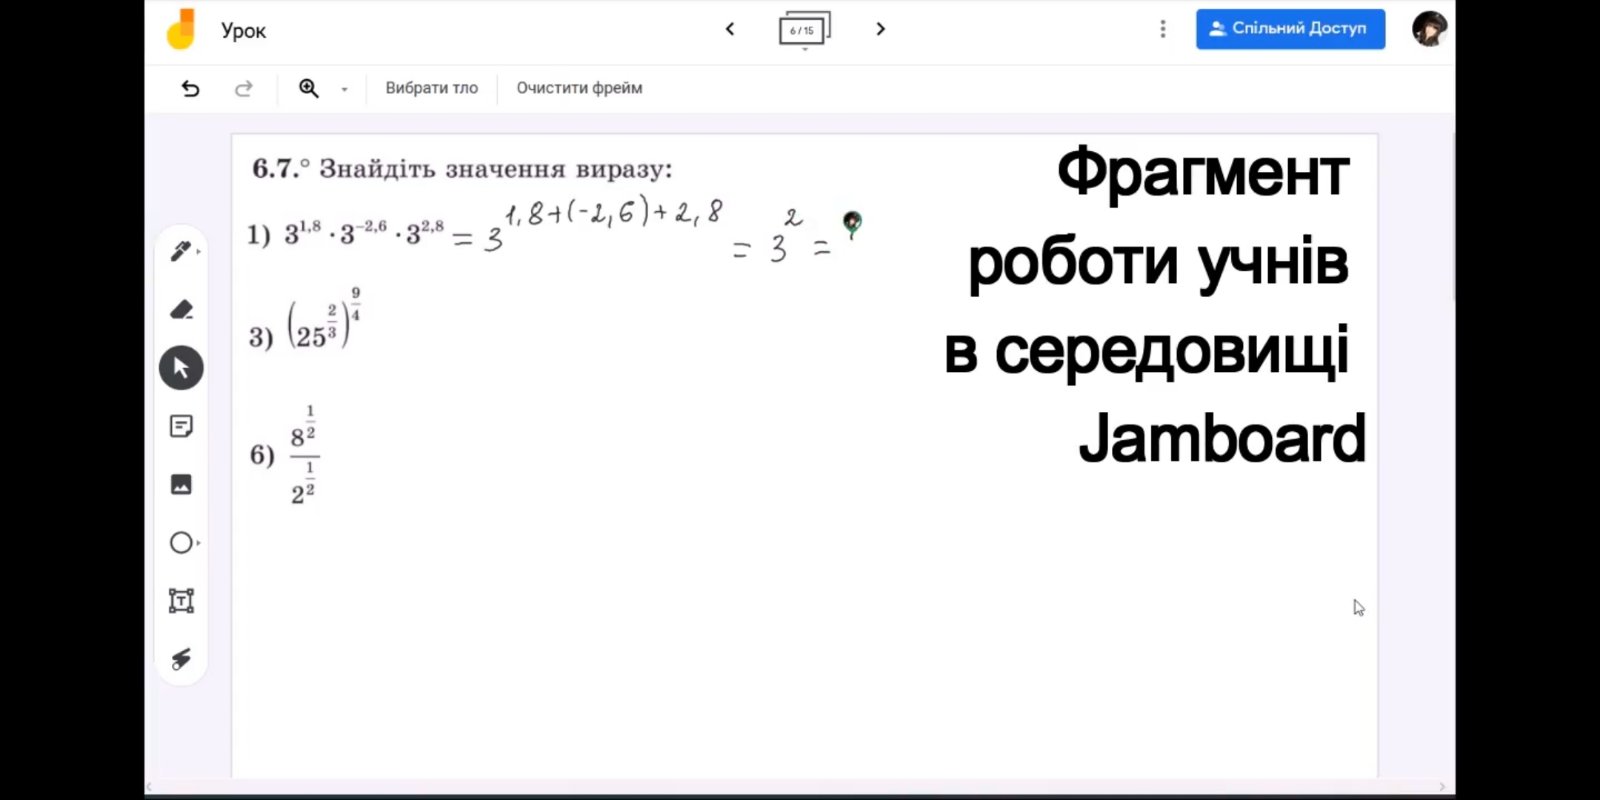Click the handwritten exponent sum 1,8+(-2,6)+2,8
Image resolution: width=1600 pixels, height=800 pixels.
[x=613, y=213]
